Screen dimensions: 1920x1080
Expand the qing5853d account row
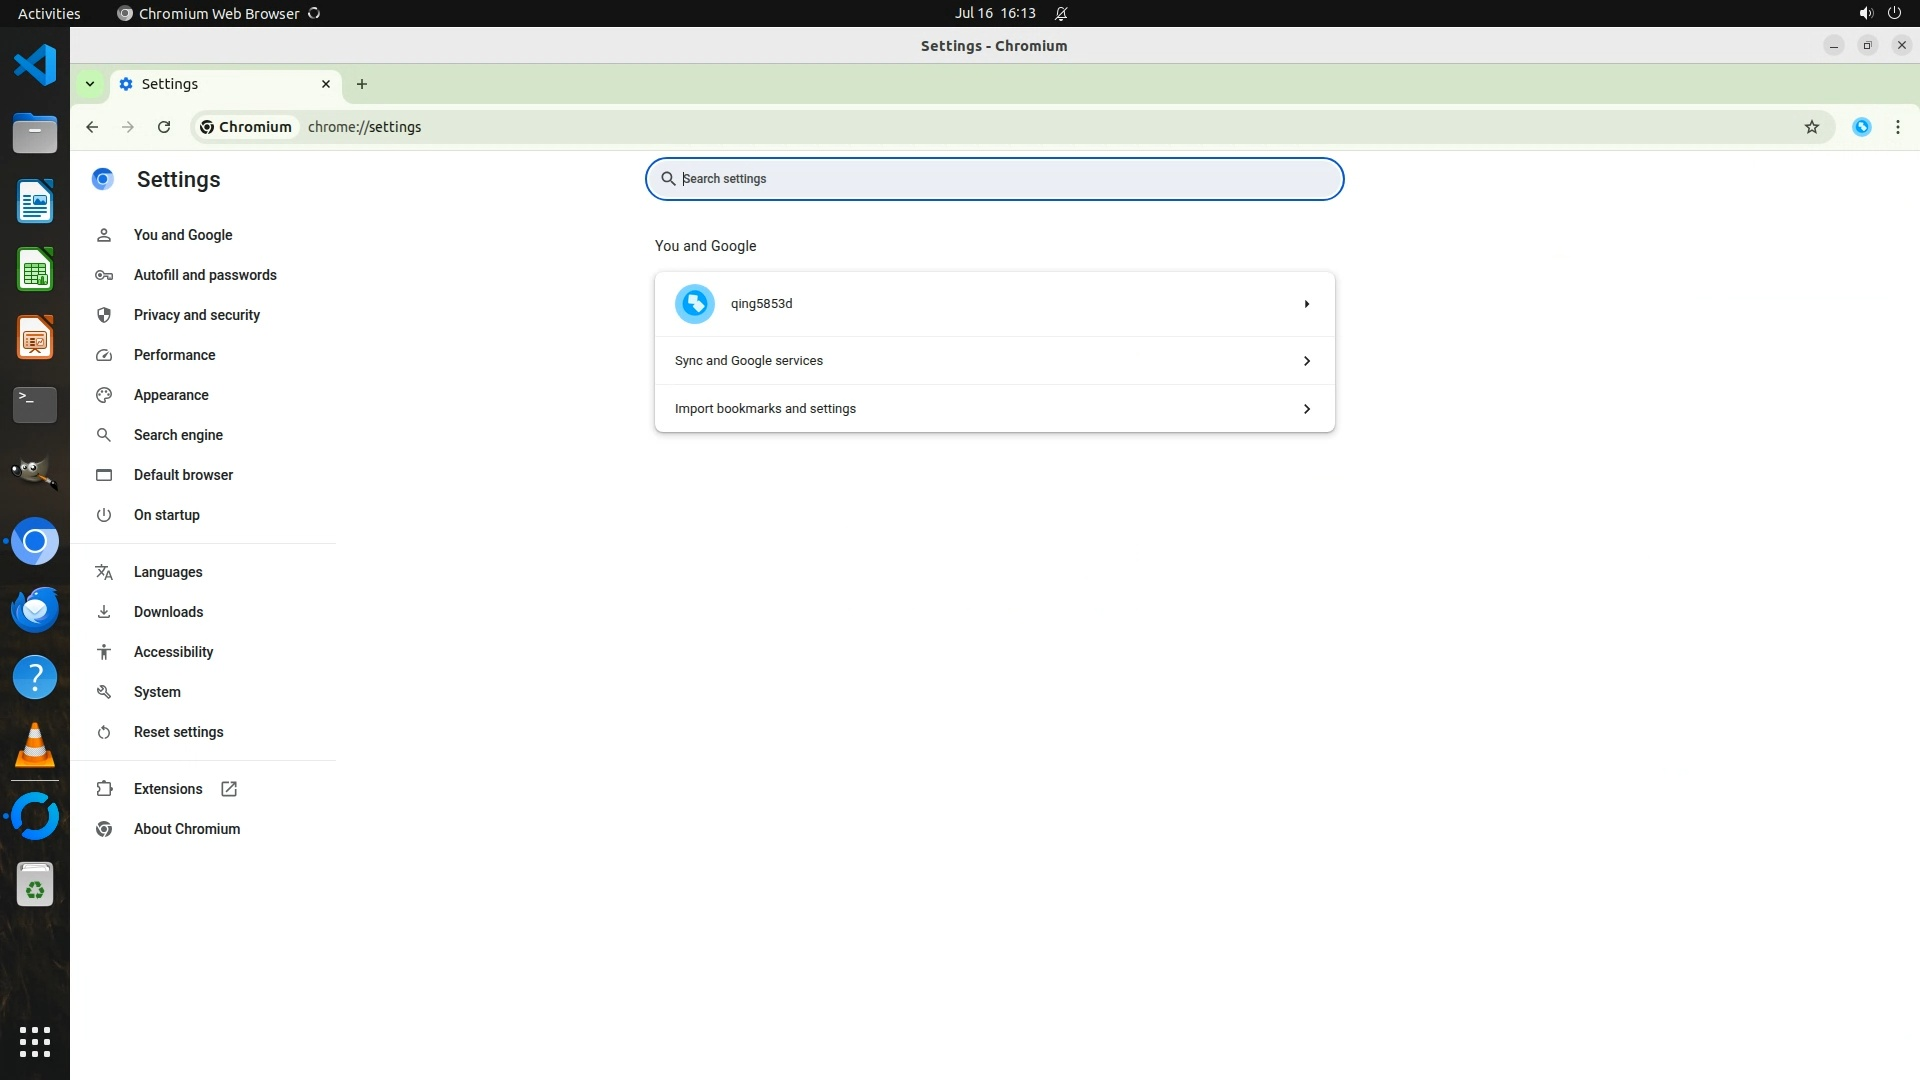pyautogui.click(x=1306, y=304)
